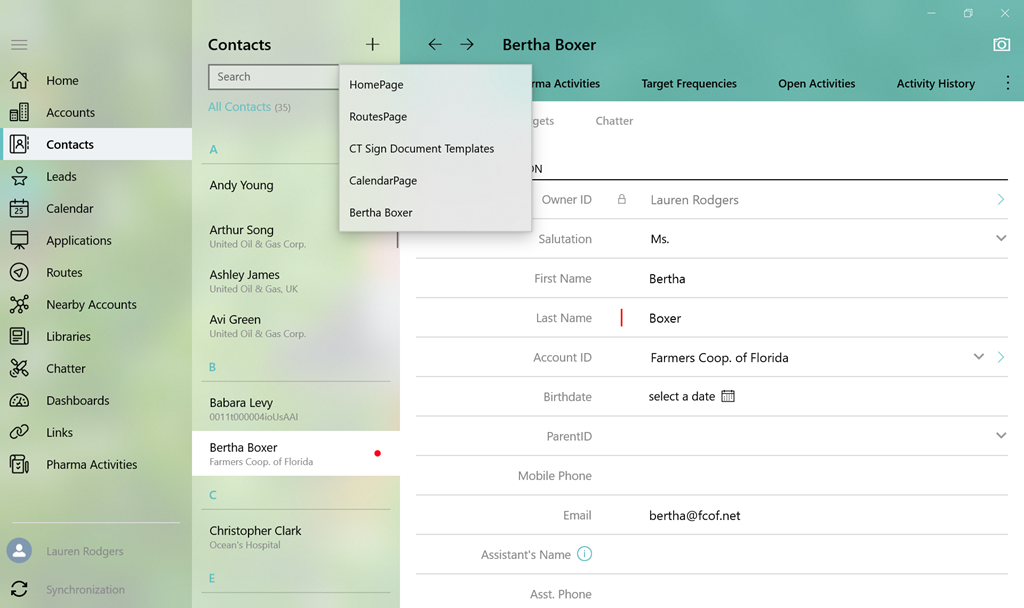
Task: Expand the Salutation dropdown
Action: [1000, 239]
